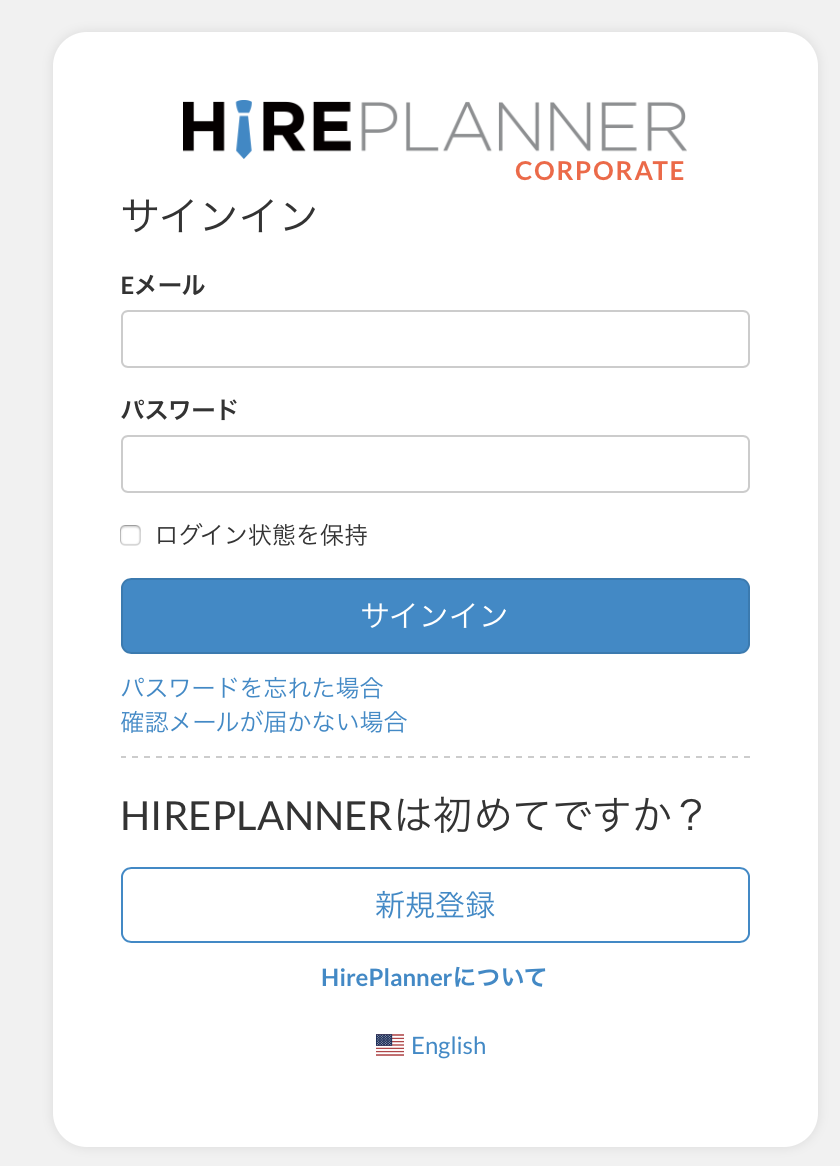Click the ログイン状態を保持 label text
The width and height of the screenshot is (840, 1166).
(262, 535)
